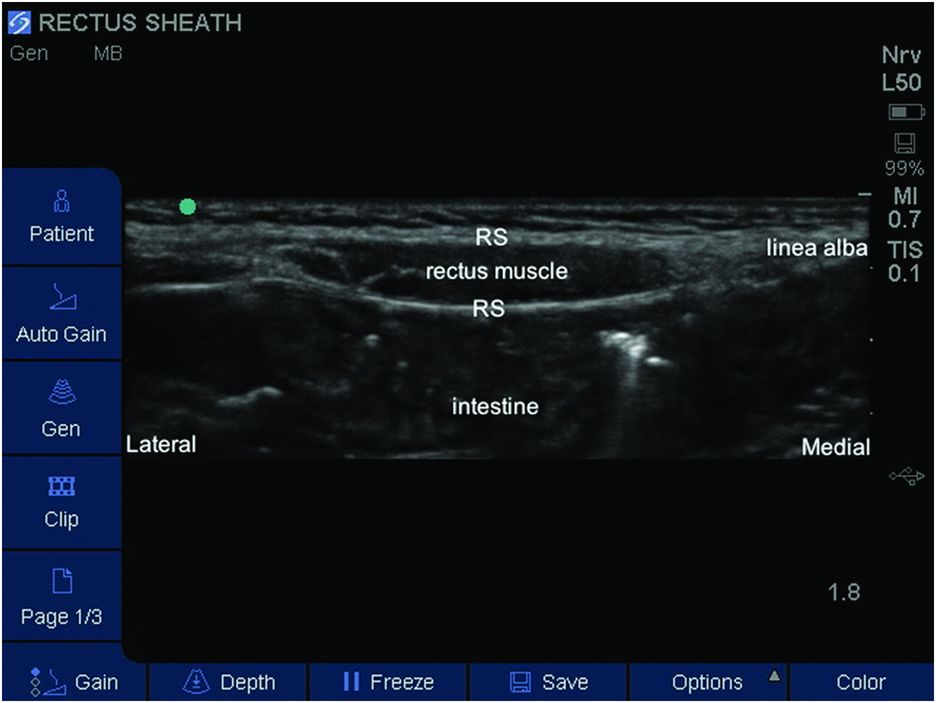
Task: Click the 'rectus muscle' annotation label
Action: [x=497, y=271]
